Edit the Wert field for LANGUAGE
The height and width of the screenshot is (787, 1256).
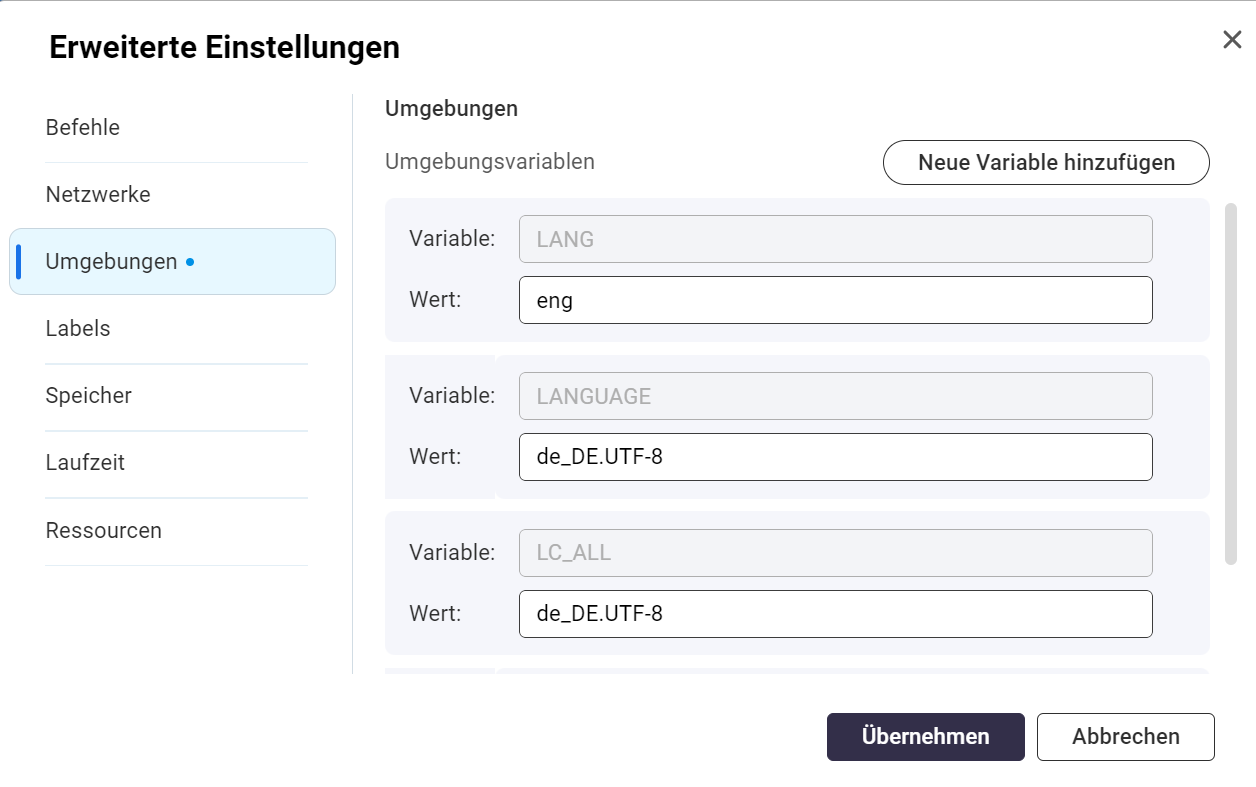point(835,457)
